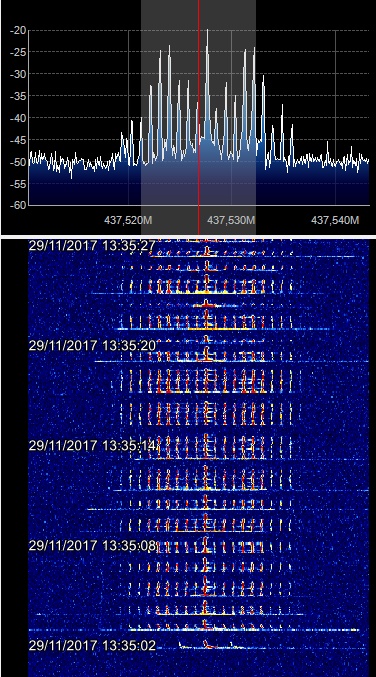Viewport: 376px width, 677px height.
Task: Click the right edge of gray filter band
Action: 256,117
